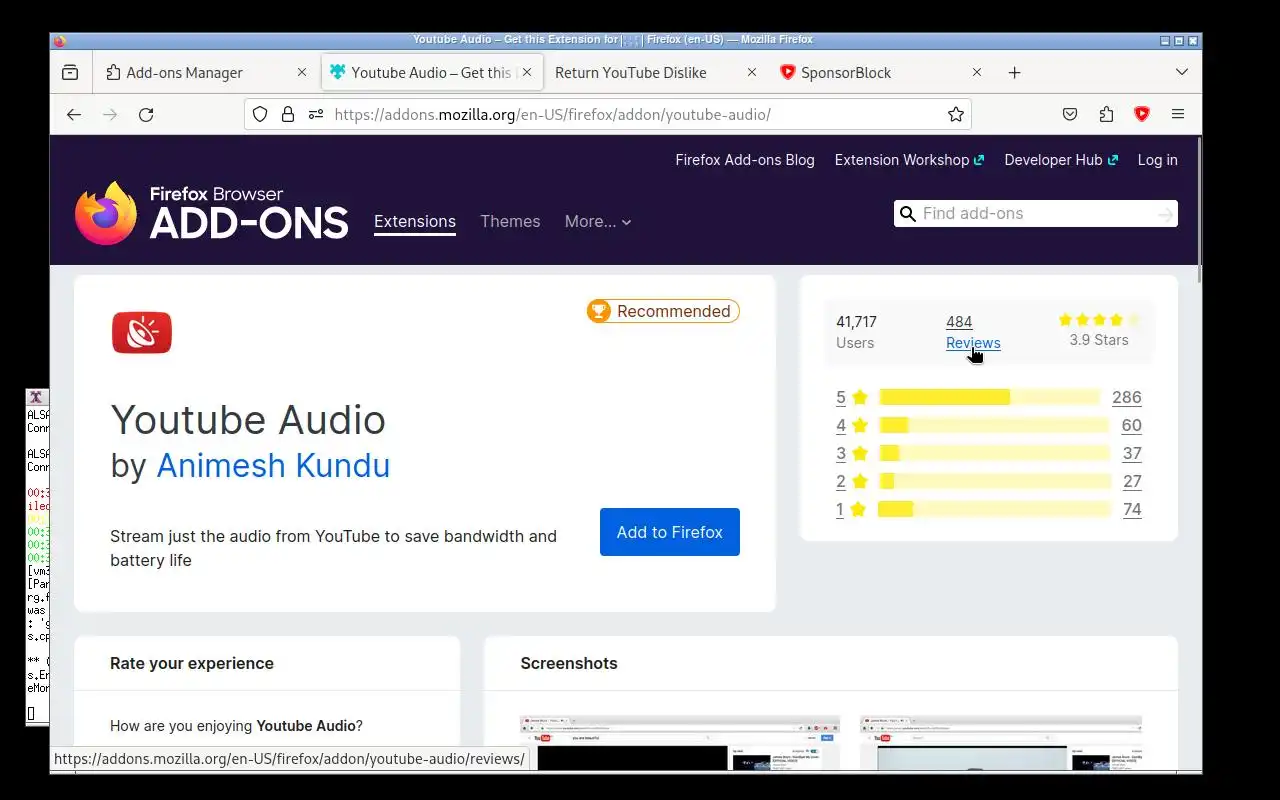Close the Return YouTube Dislike tab
1280x800 pixels.
tap(752, 72)
